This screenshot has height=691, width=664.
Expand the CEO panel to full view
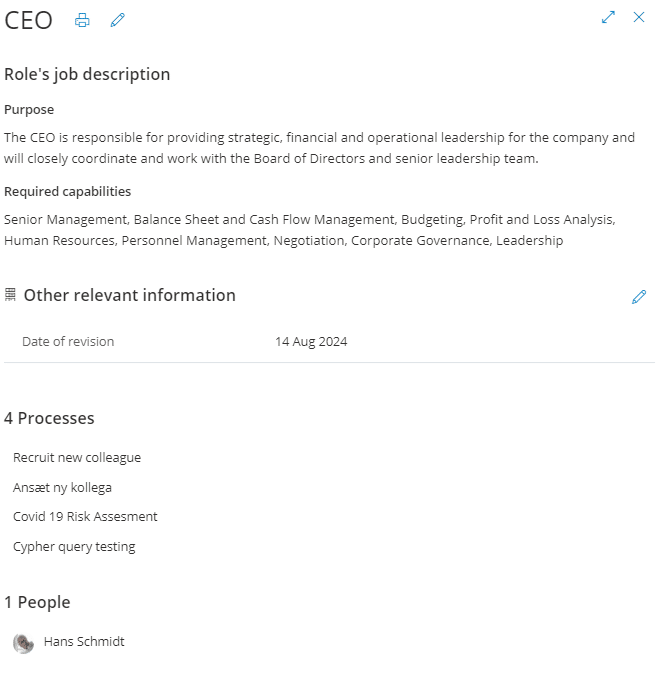click(x=608, y=17)
